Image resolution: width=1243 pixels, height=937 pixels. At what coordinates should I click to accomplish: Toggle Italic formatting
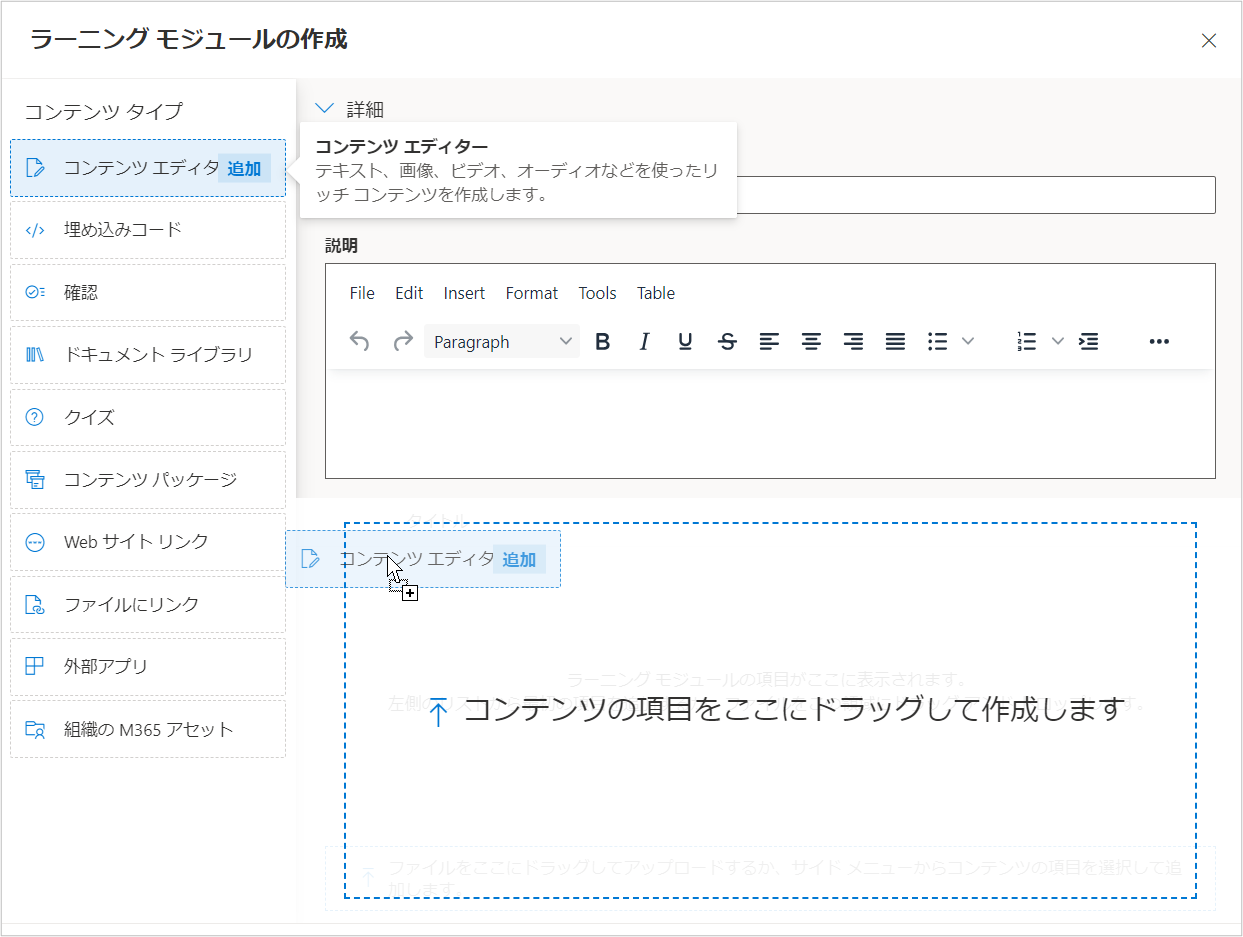[644, 342]
